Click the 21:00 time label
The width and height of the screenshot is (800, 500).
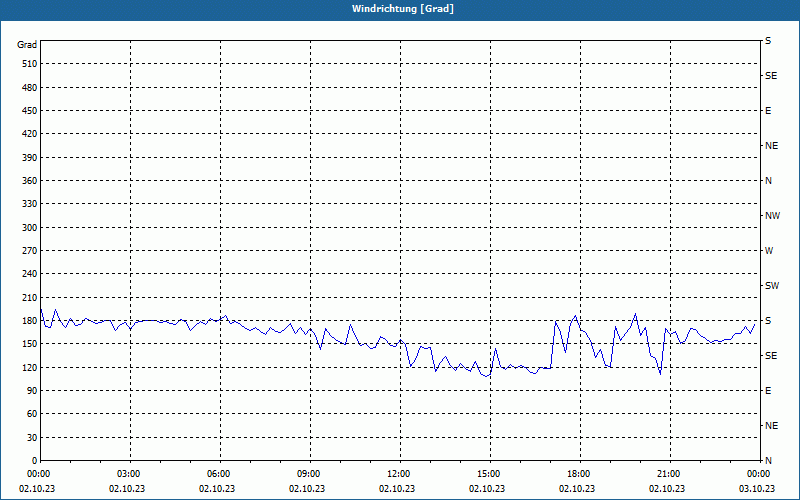(x=670, y=474)
